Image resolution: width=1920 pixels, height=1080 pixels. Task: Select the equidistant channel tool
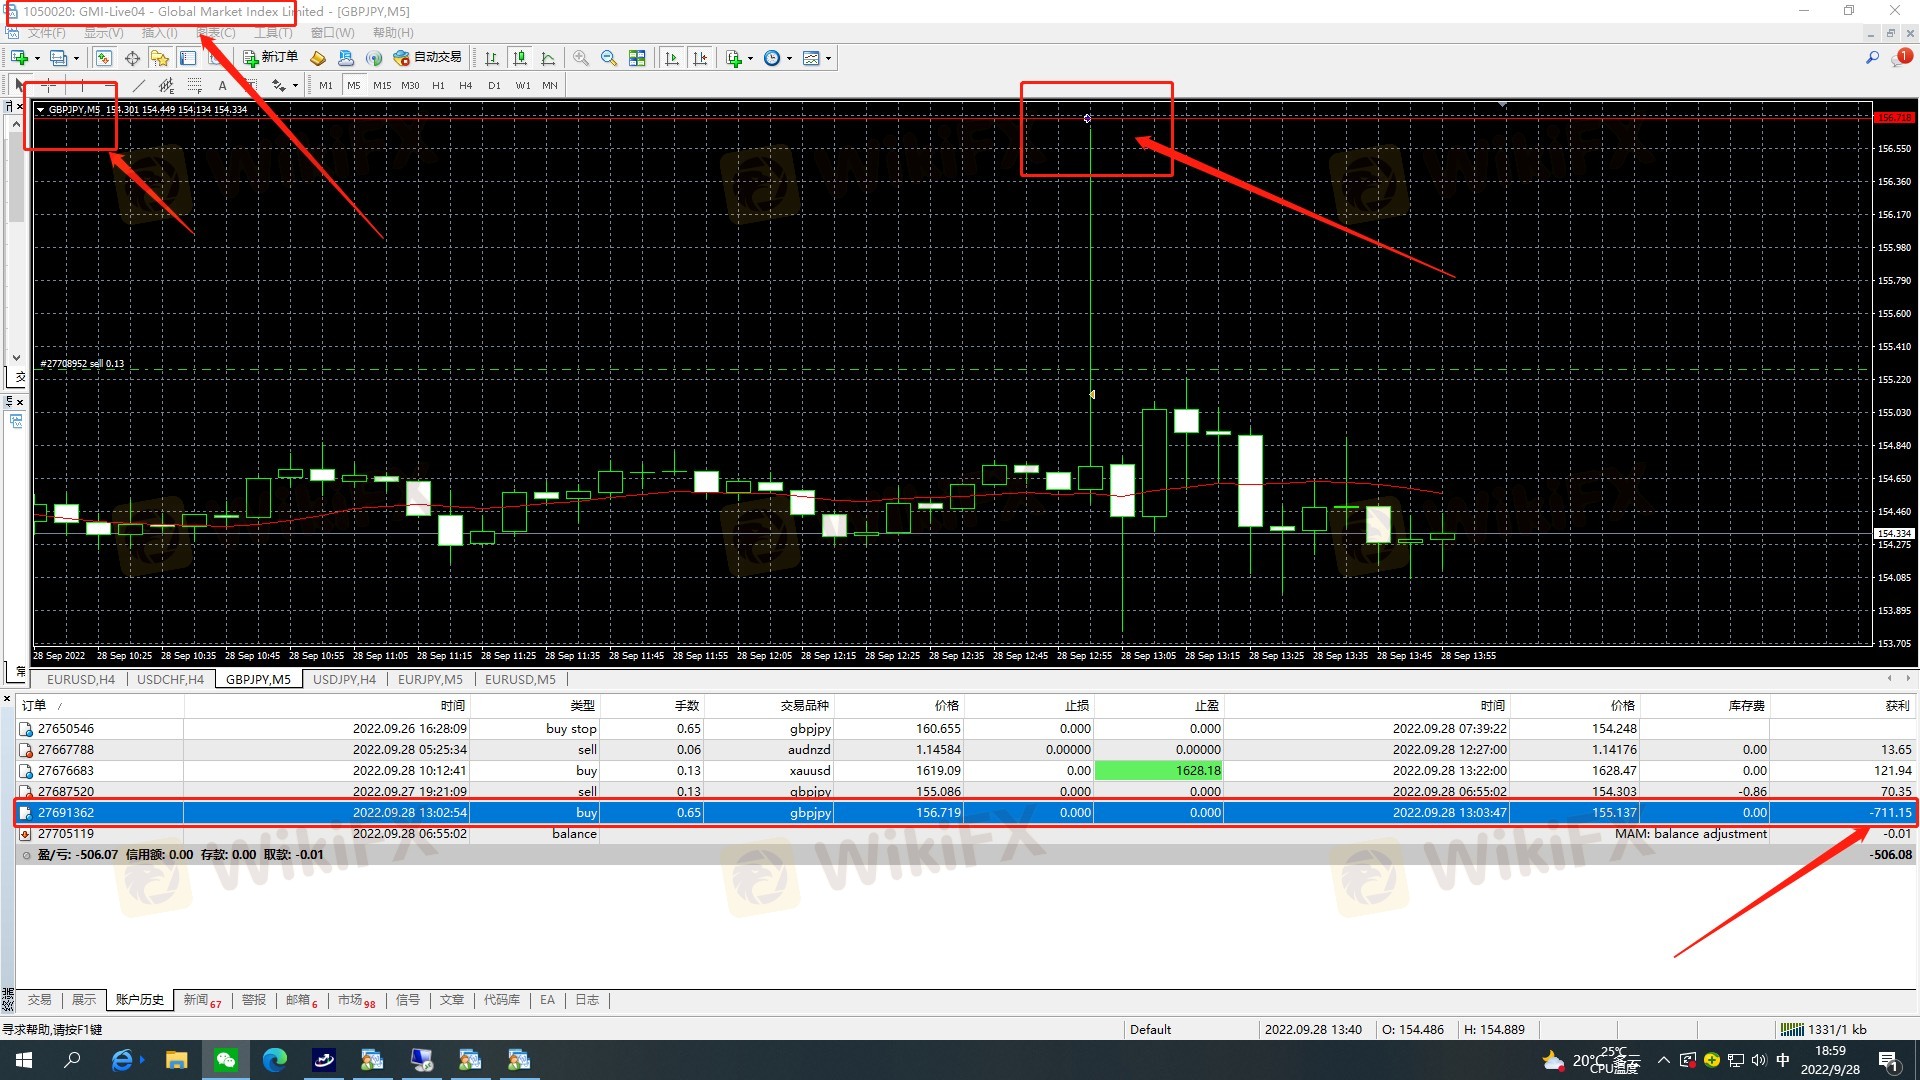pyautogui.click(x=166, y=85)
